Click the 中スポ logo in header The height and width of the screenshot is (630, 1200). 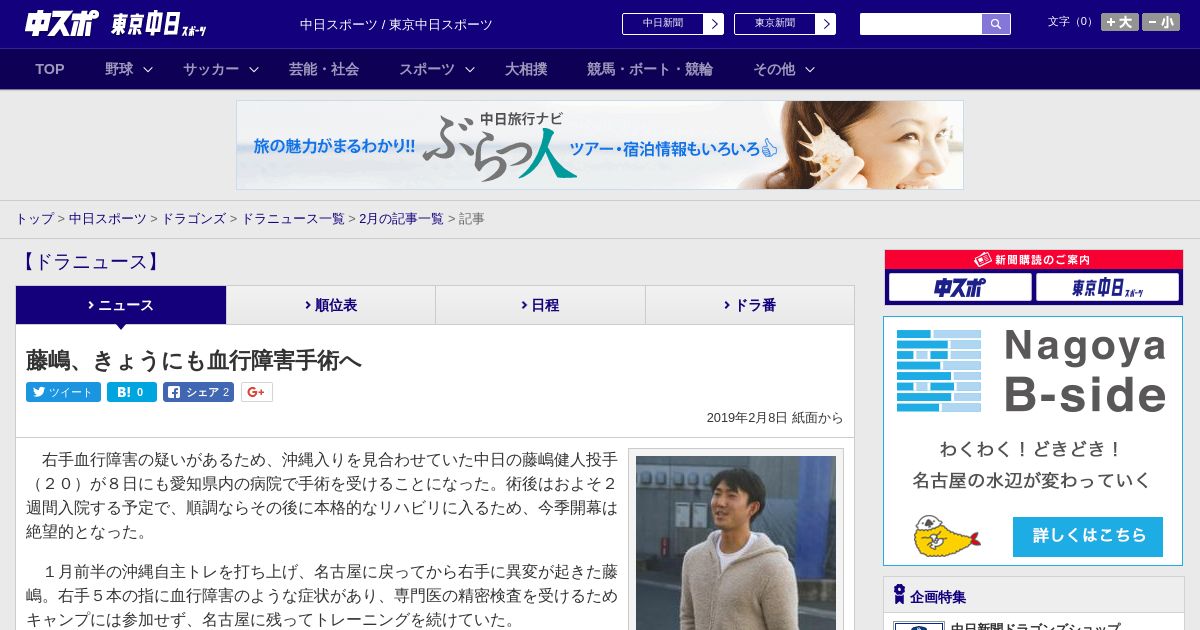(x=62, y=23)
